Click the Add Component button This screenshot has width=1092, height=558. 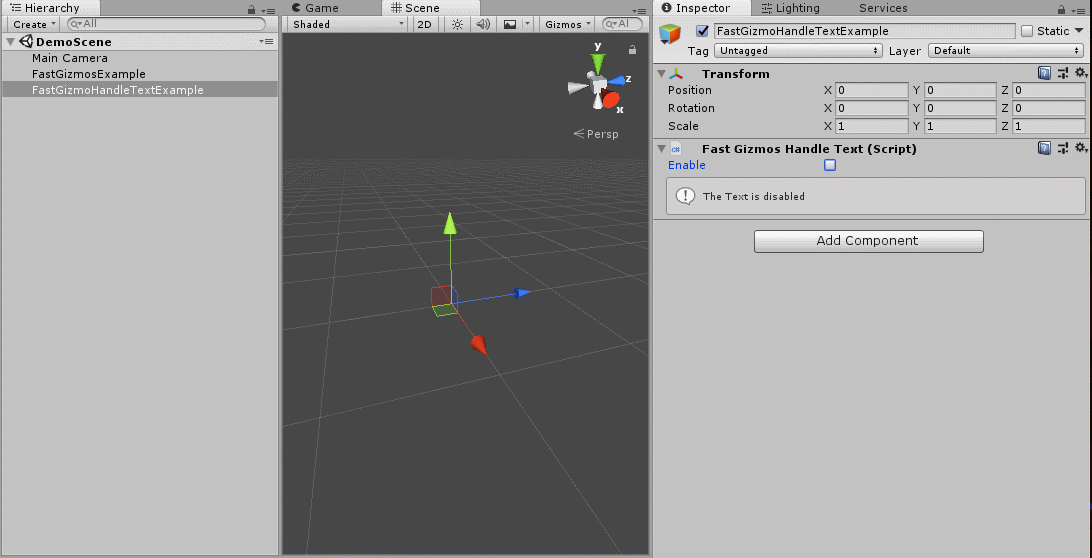[x=868, y=241]
